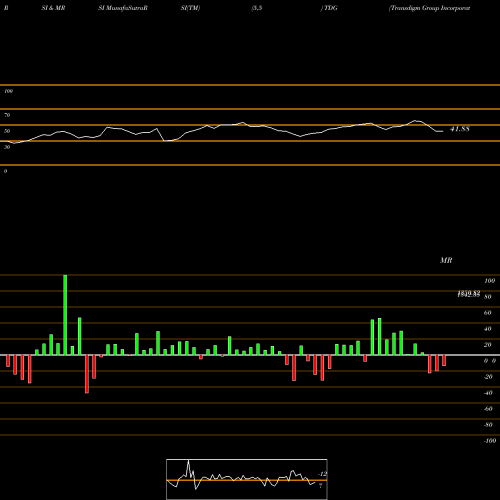Click the 50 level label on RSI axis
Image resolution: width=500 pixels, height=500 pixels.
[7, 131]
